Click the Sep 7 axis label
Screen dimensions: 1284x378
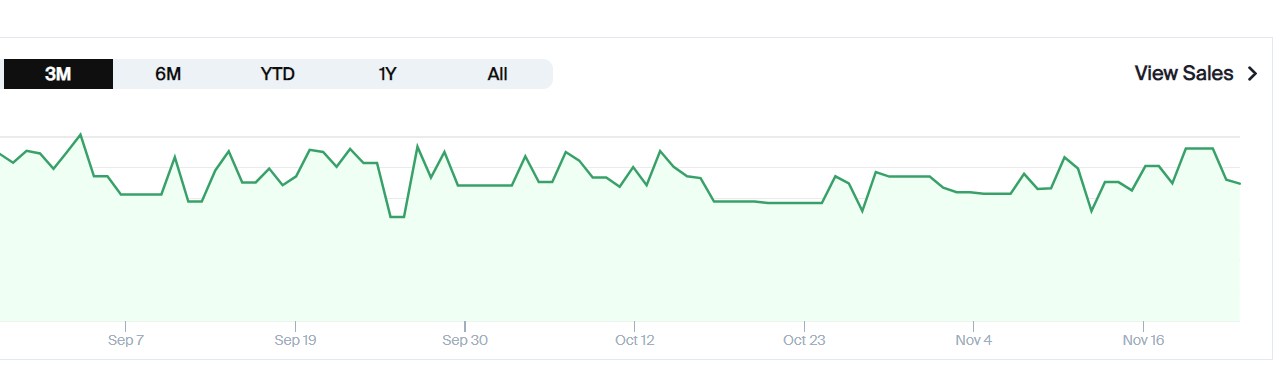[126, 340]
